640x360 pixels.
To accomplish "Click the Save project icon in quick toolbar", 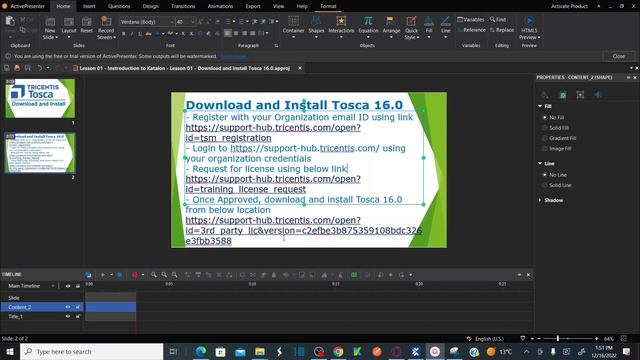I will click(x=27, y=68).
